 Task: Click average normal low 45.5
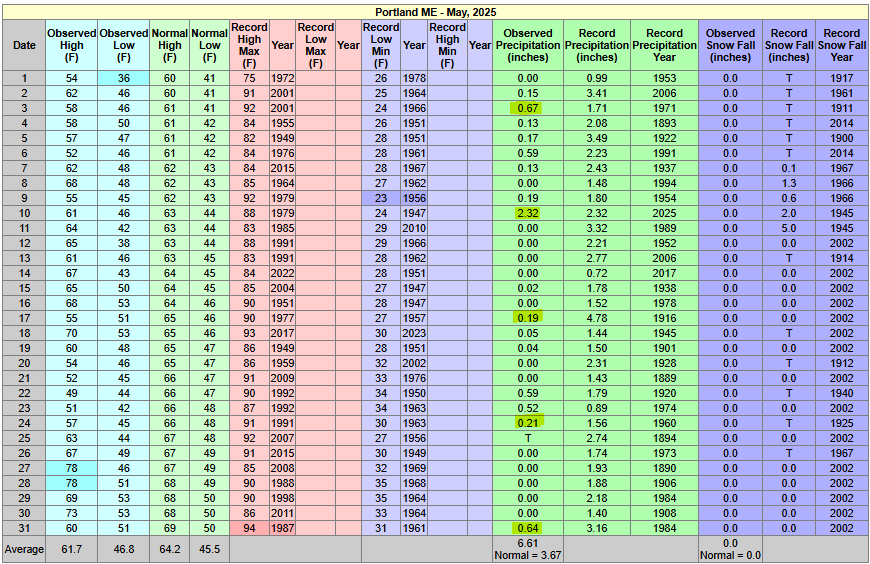click(209, 549)
